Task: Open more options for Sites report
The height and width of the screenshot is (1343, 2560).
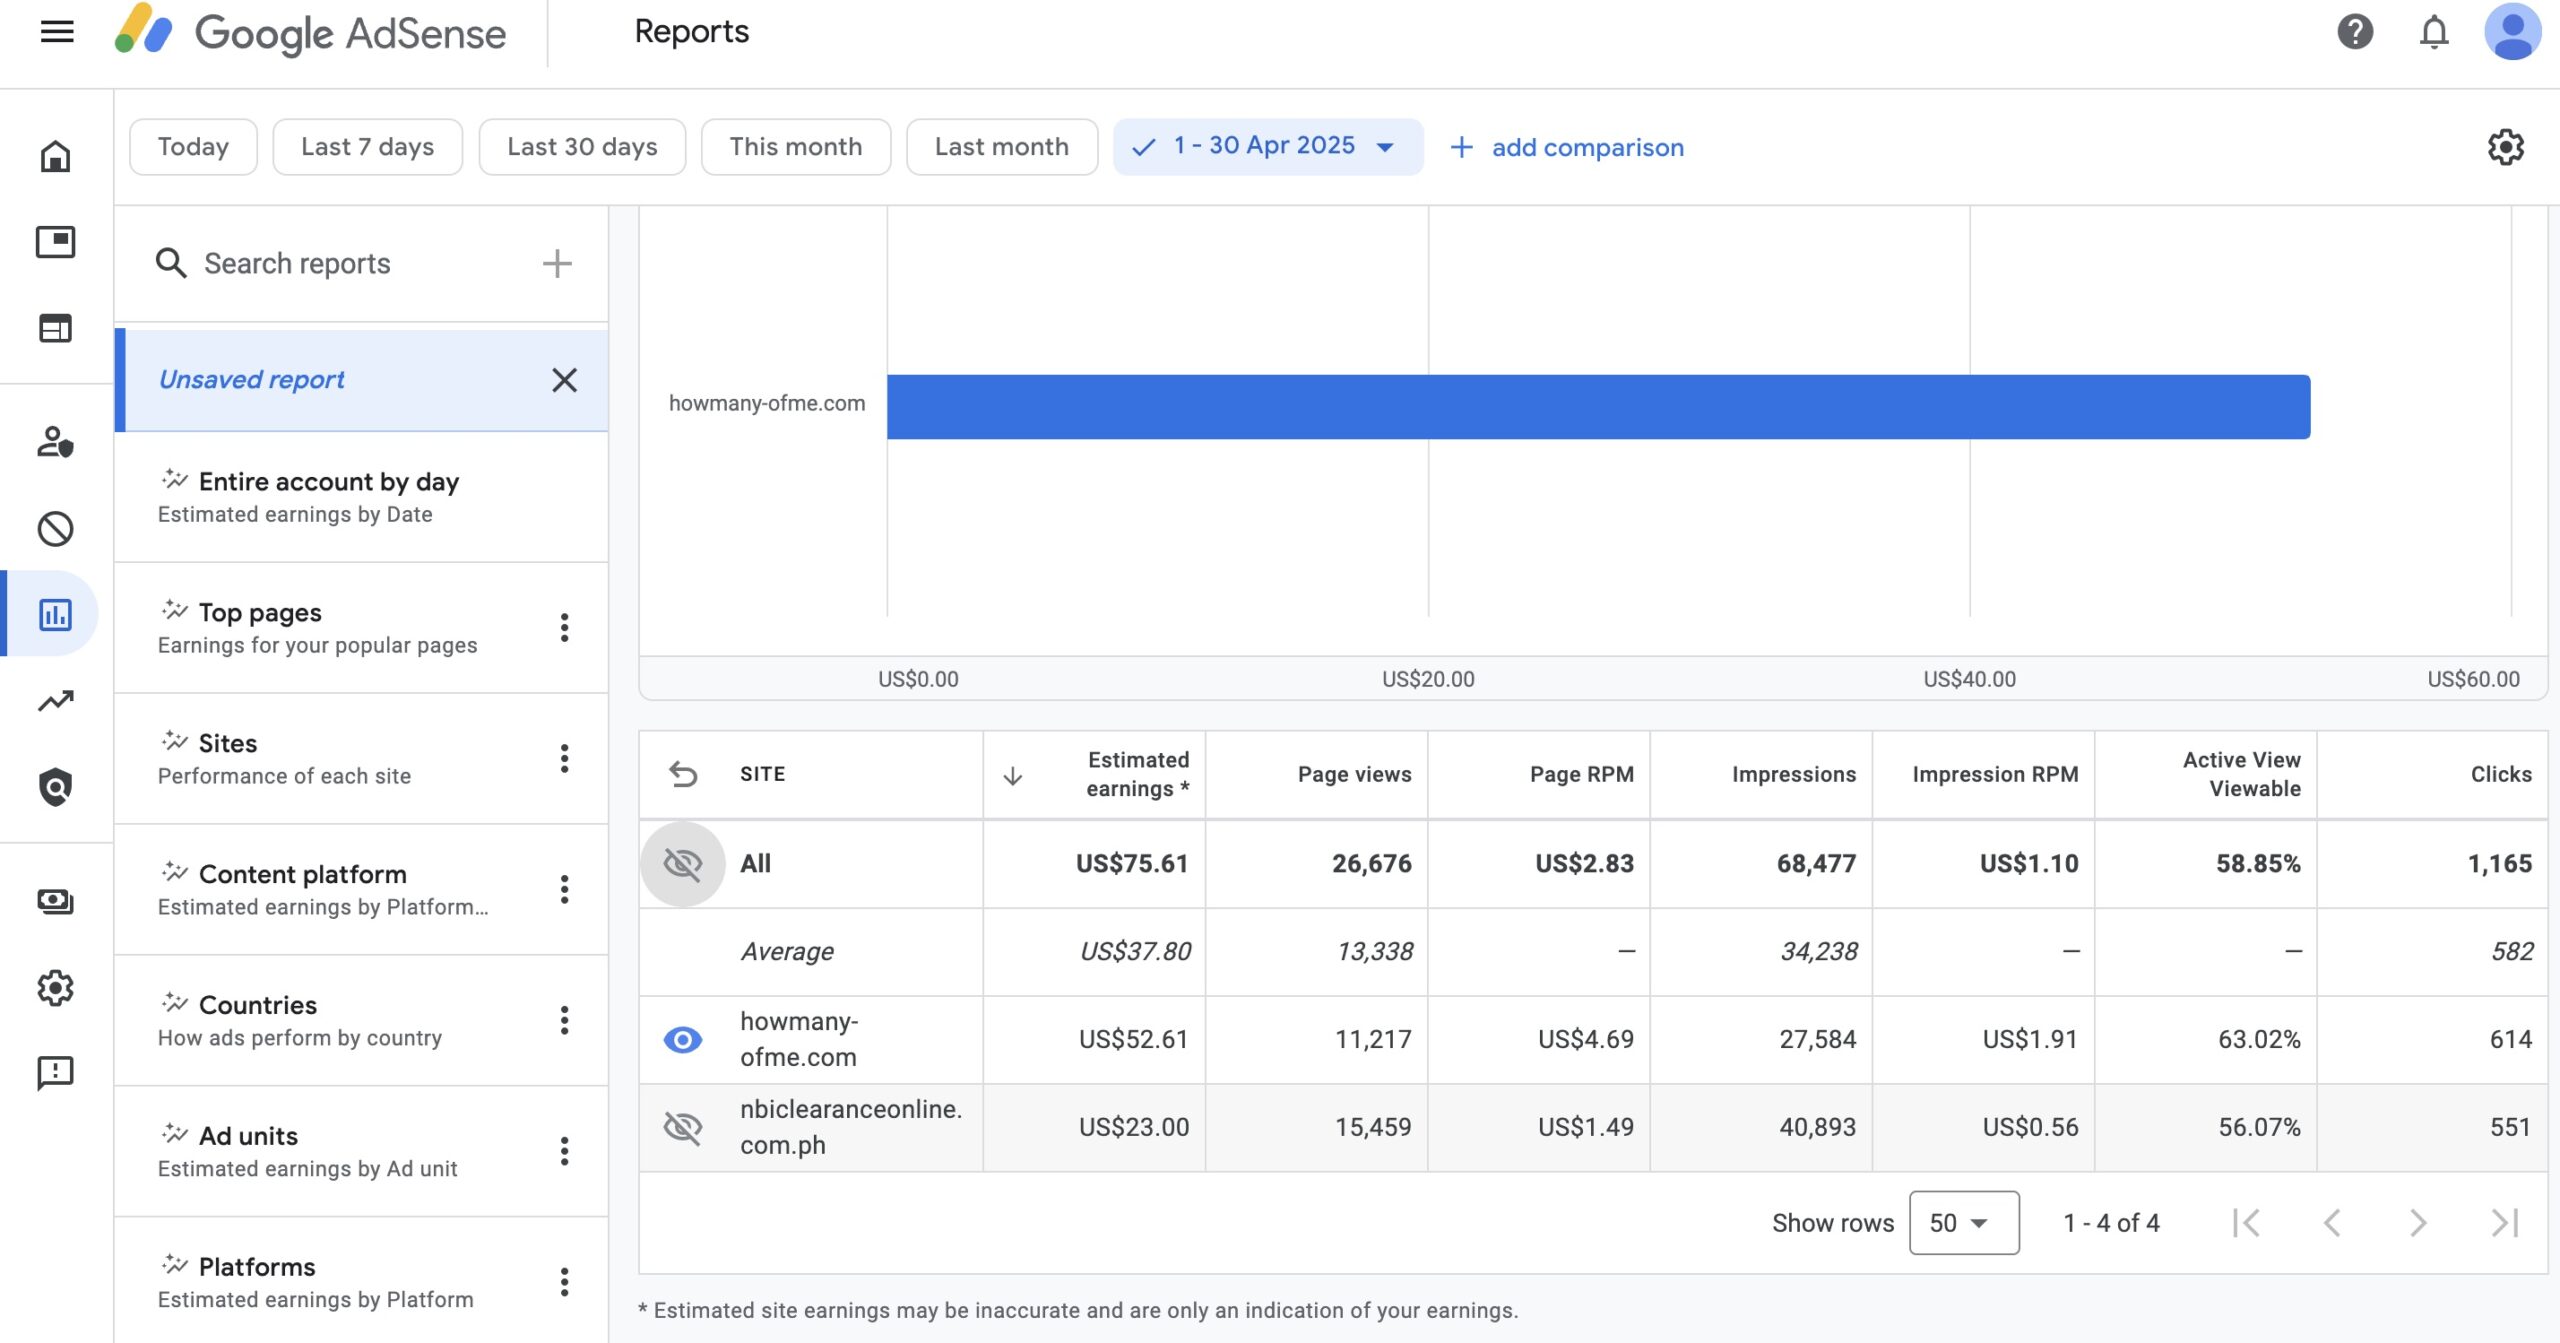Action: (564, 758)
